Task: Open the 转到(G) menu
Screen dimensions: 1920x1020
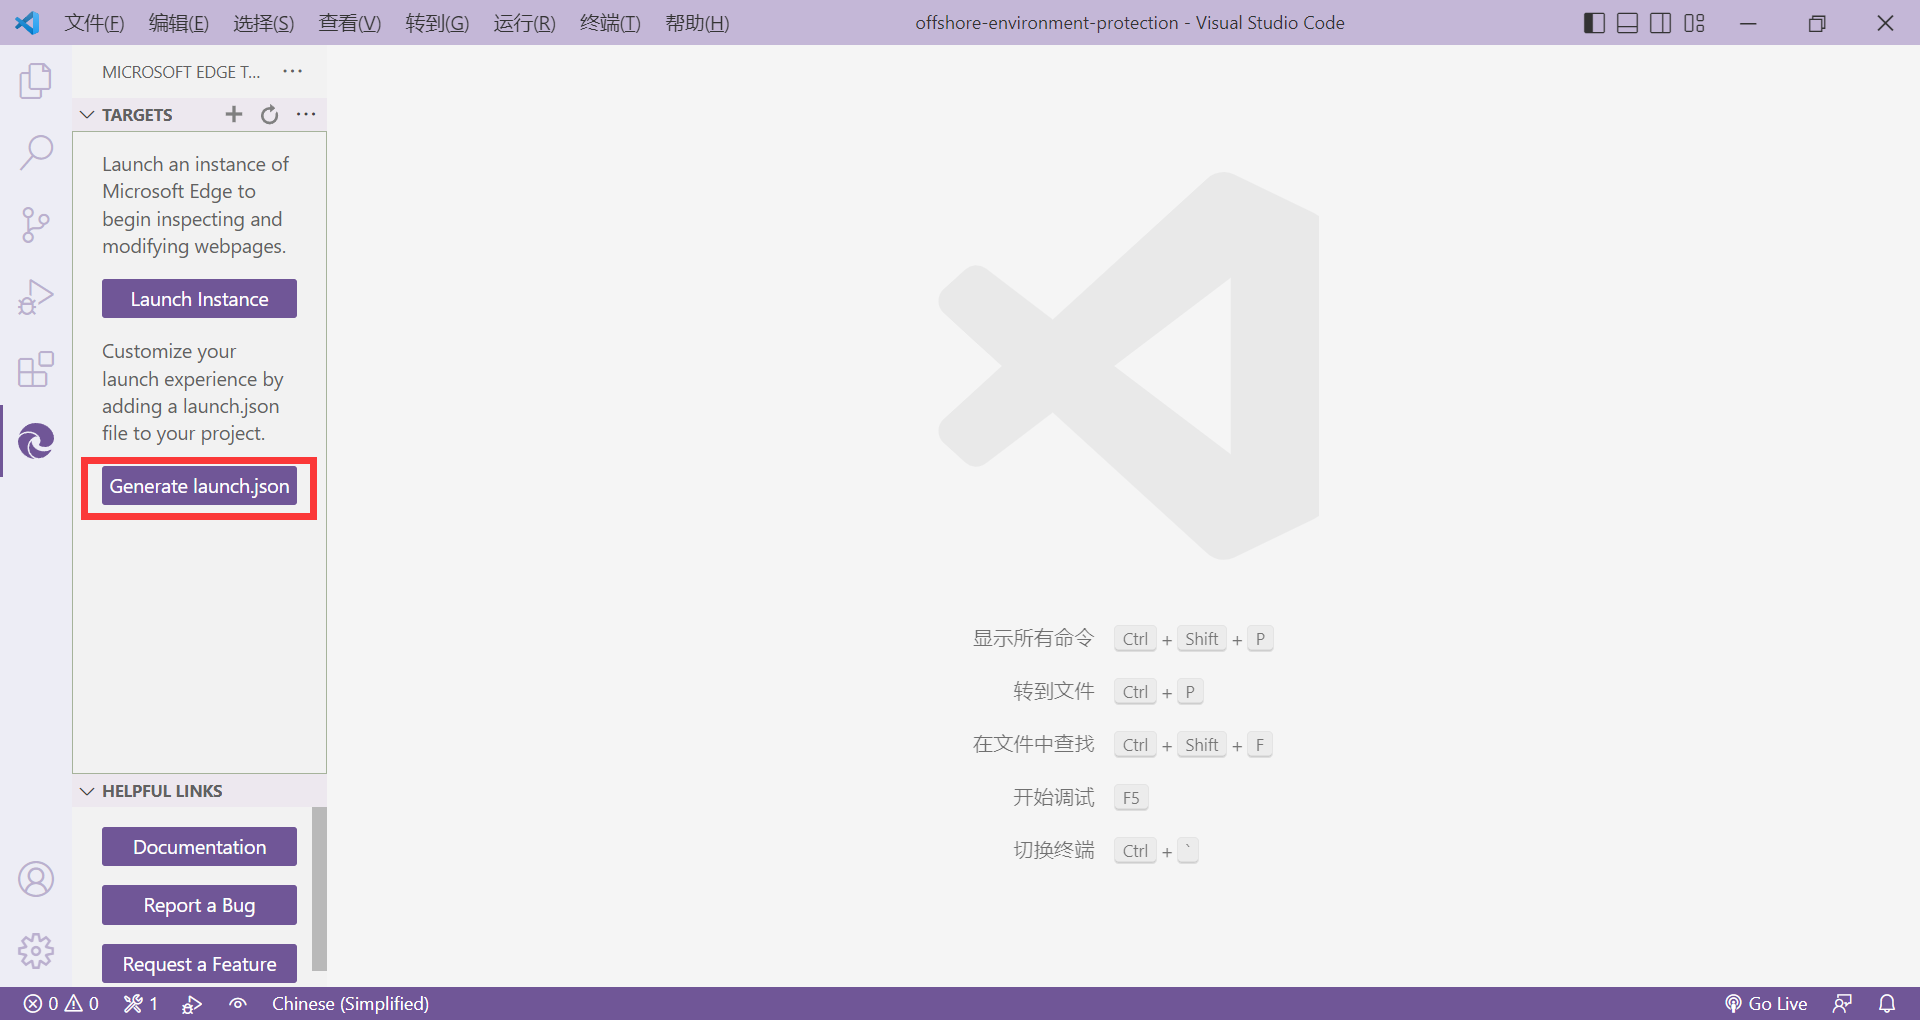Action: 437,22
